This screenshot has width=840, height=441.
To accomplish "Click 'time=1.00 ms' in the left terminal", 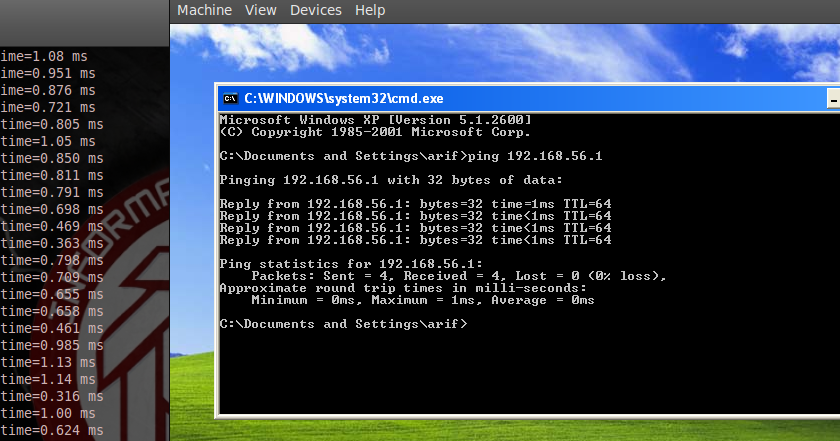I will coord(48,414).
